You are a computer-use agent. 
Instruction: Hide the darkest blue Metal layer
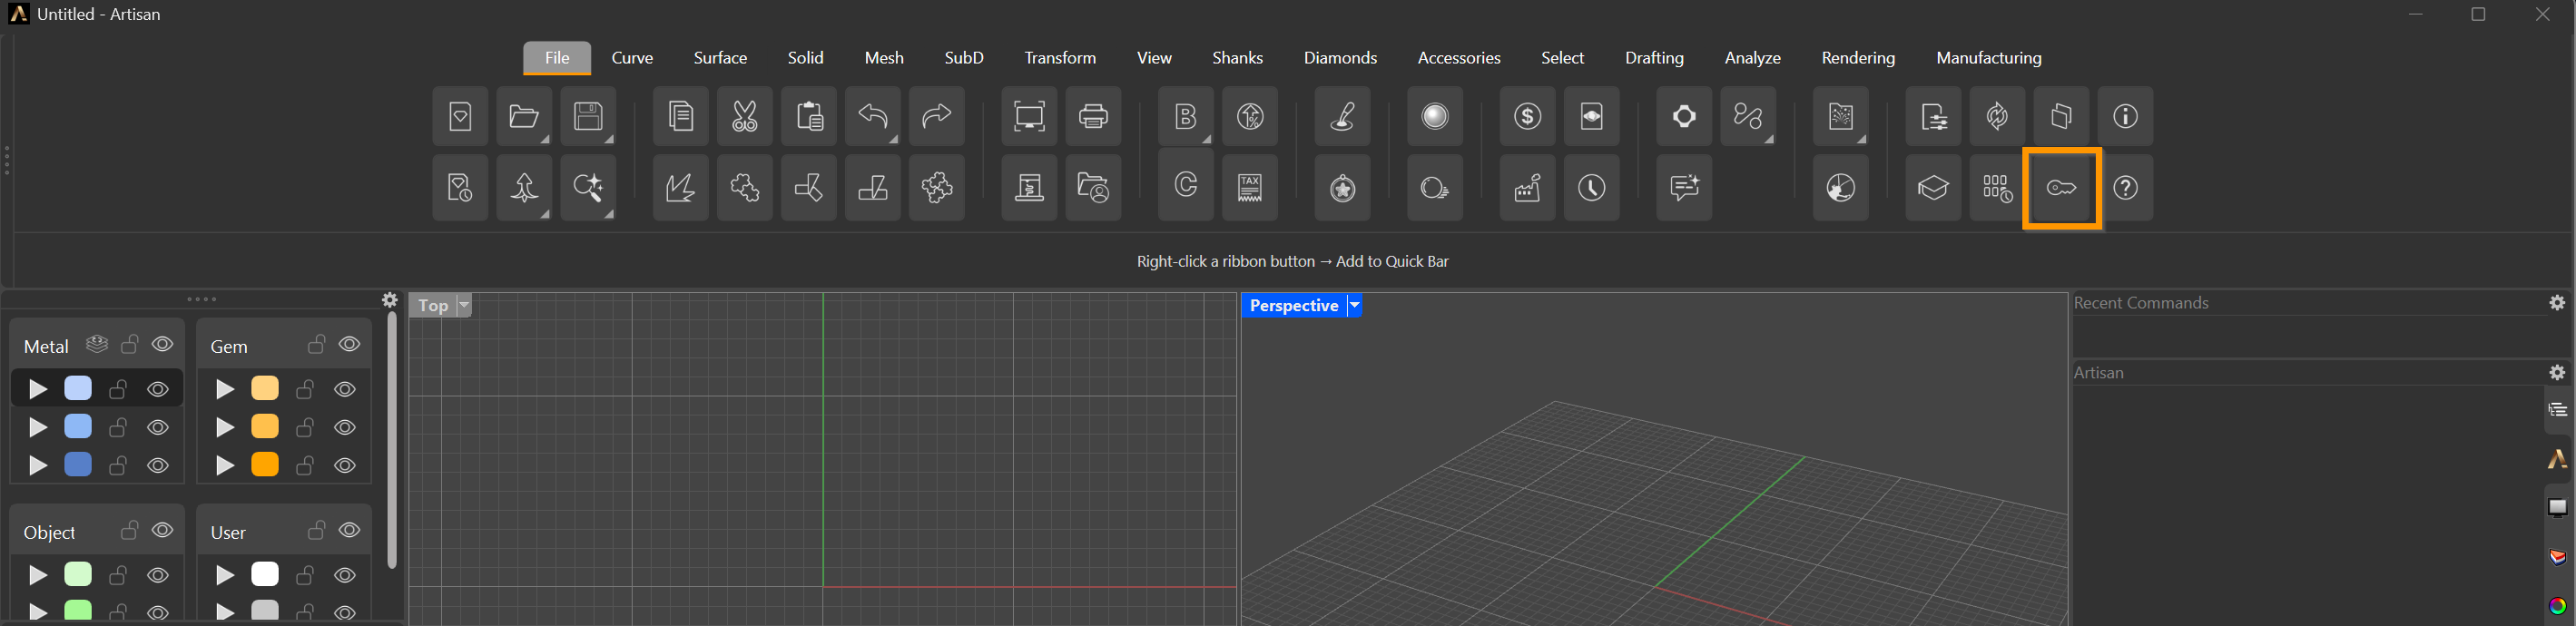pos(158,466)
